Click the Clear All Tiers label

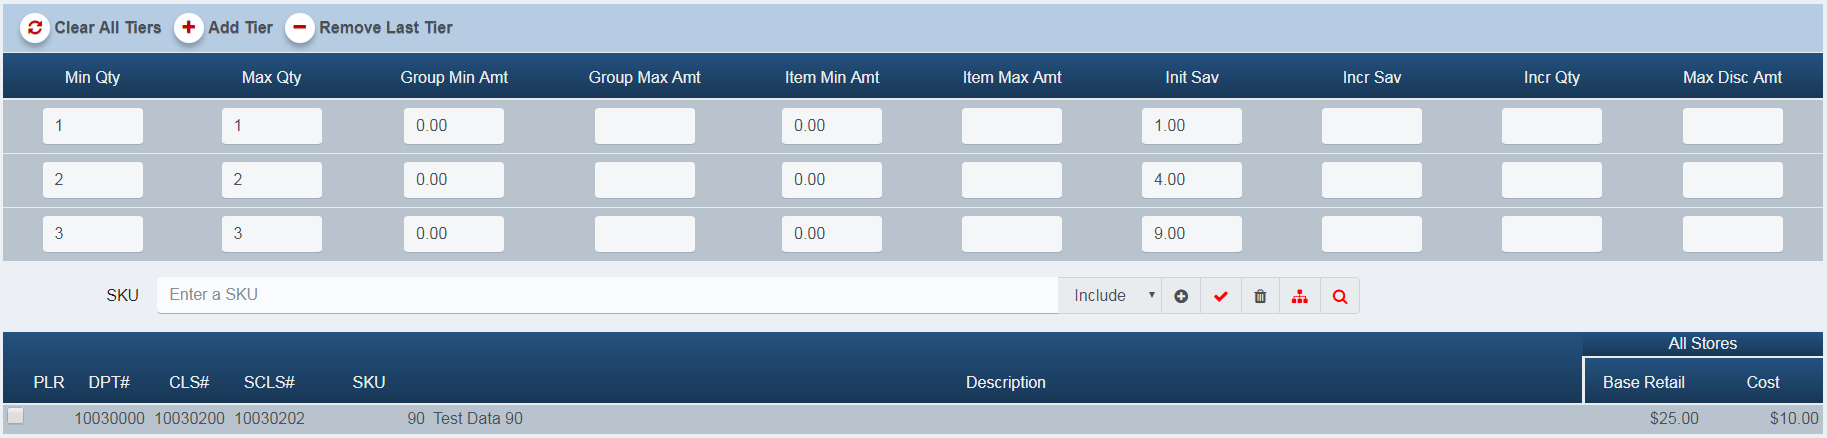pyautogui.click(x=107, y=28)
